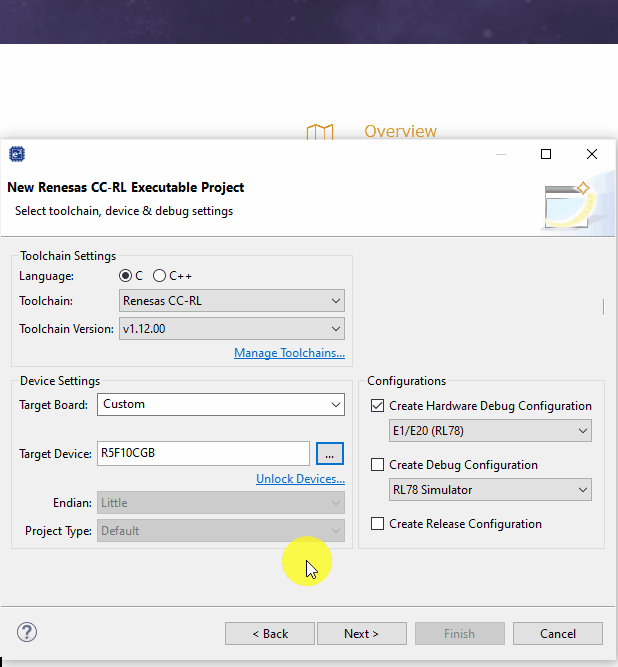Click the browse Target Device ellipsis button
The width and height of the screenshot is (618, 667).
(x=330, y=453)
